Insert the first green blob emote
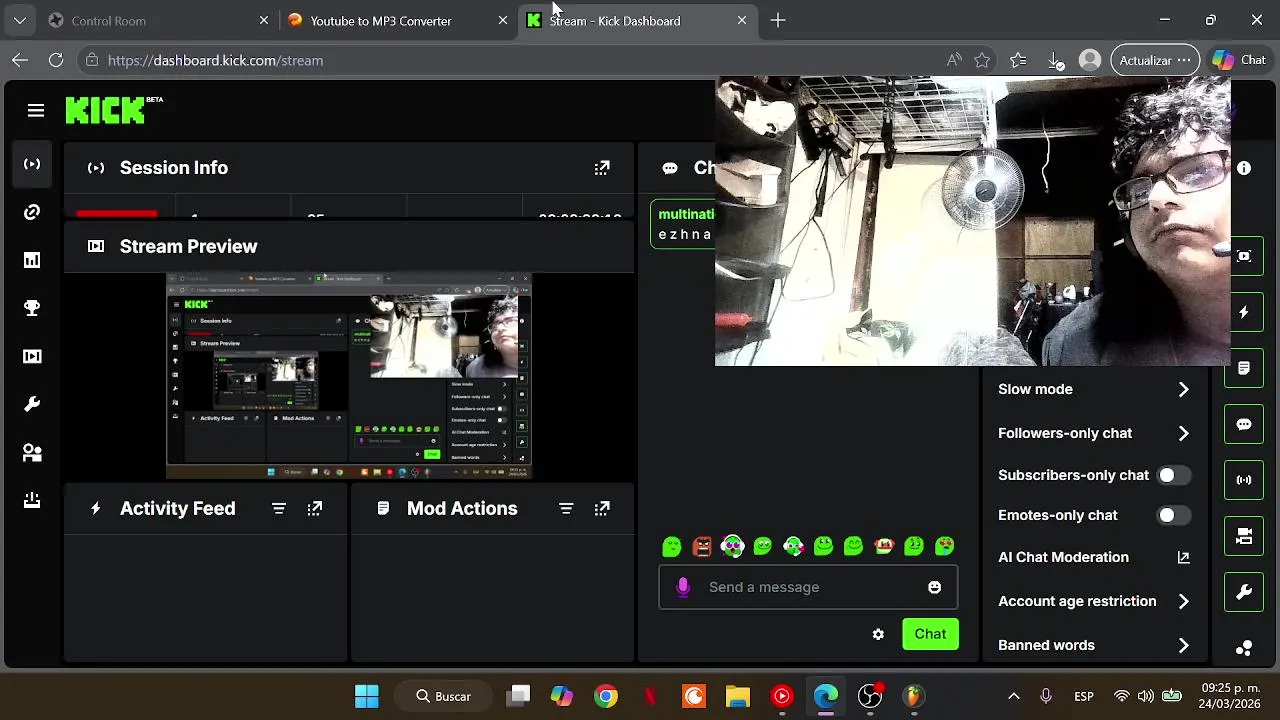Screen dimensions: 1280x720 (x=672, y=546)
